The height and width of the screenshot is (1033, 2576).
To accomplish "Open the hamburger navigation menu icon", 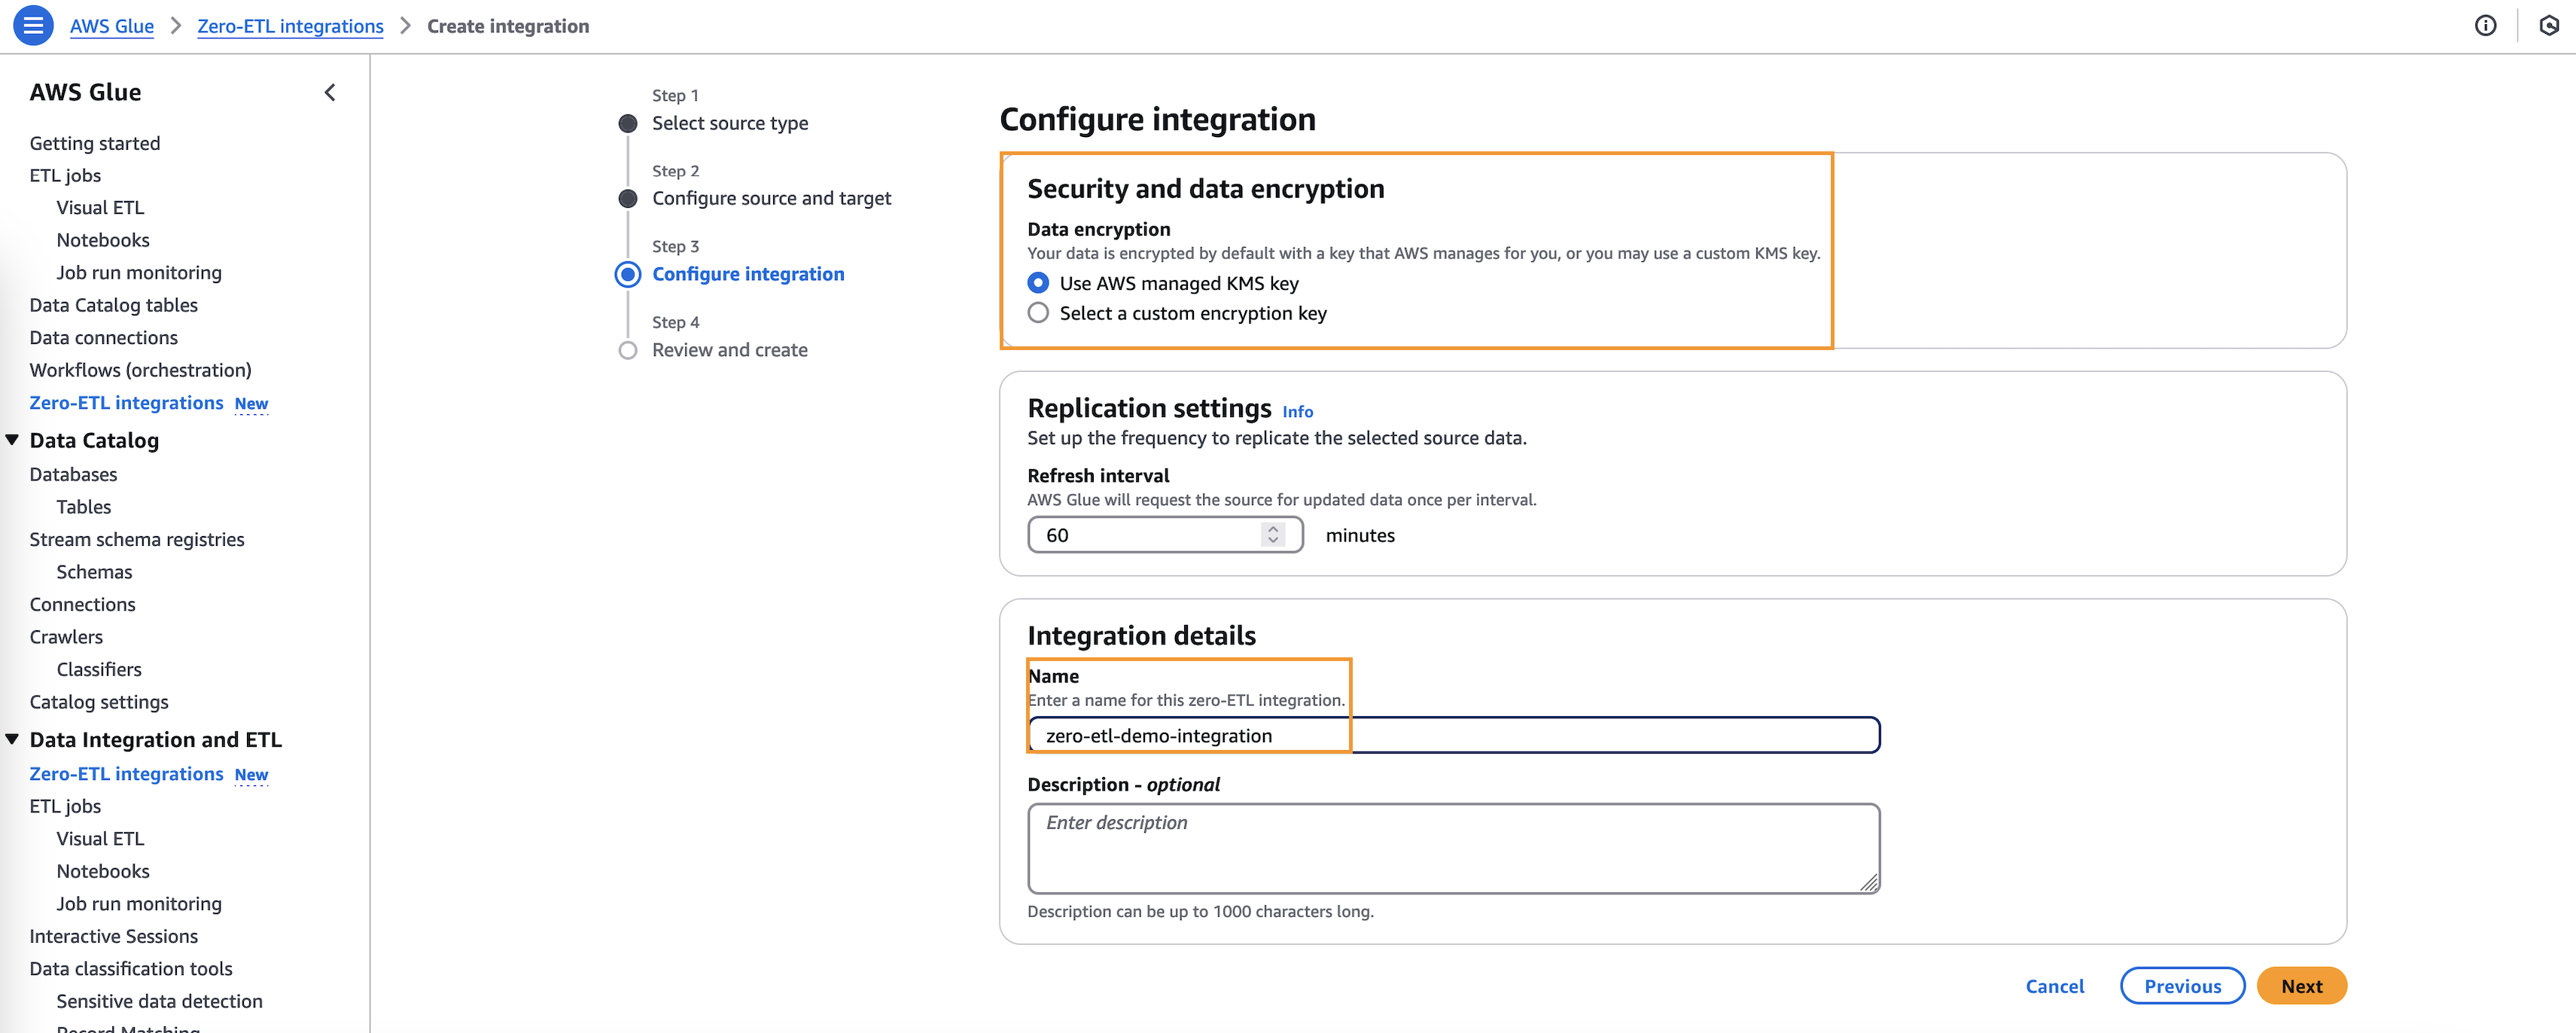I will click(33, 26).
